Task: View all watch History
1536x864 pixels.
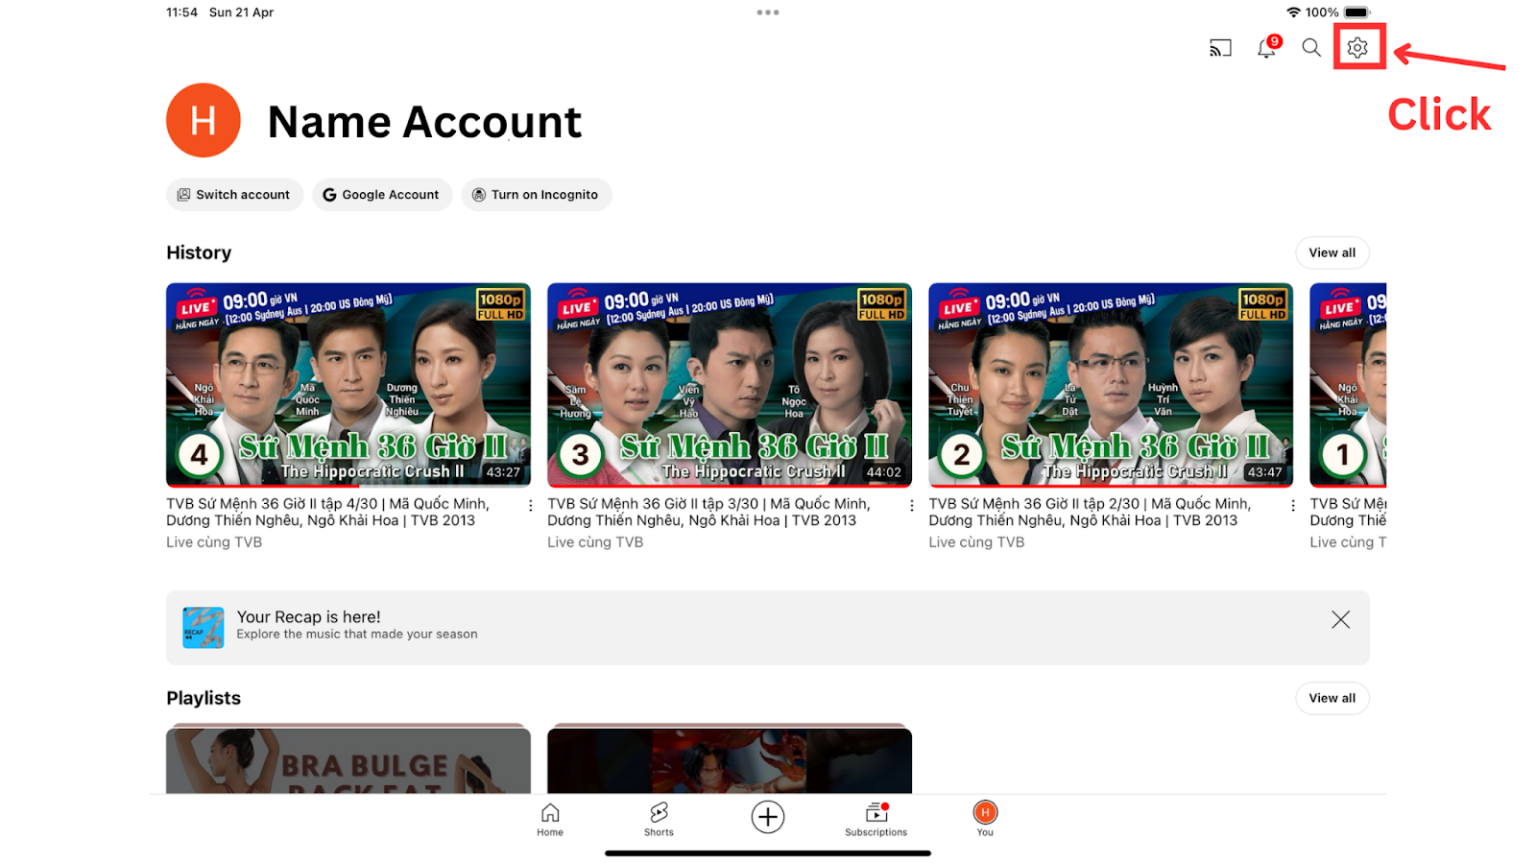Action: coord(1332,252)
